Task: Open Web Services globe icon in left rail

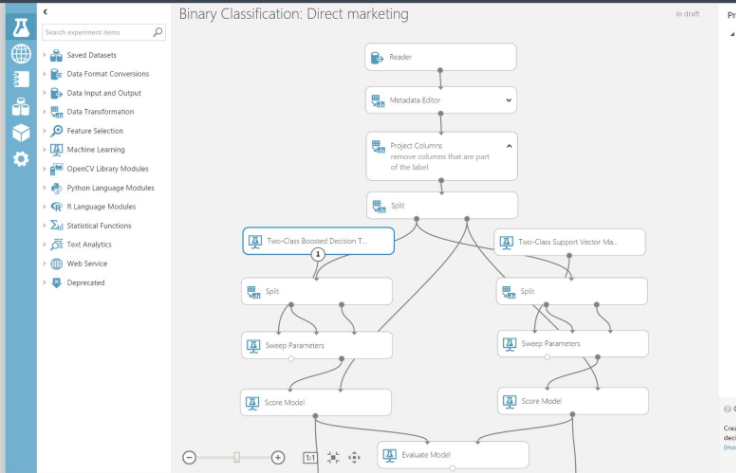Action: [x=20, y=54]
